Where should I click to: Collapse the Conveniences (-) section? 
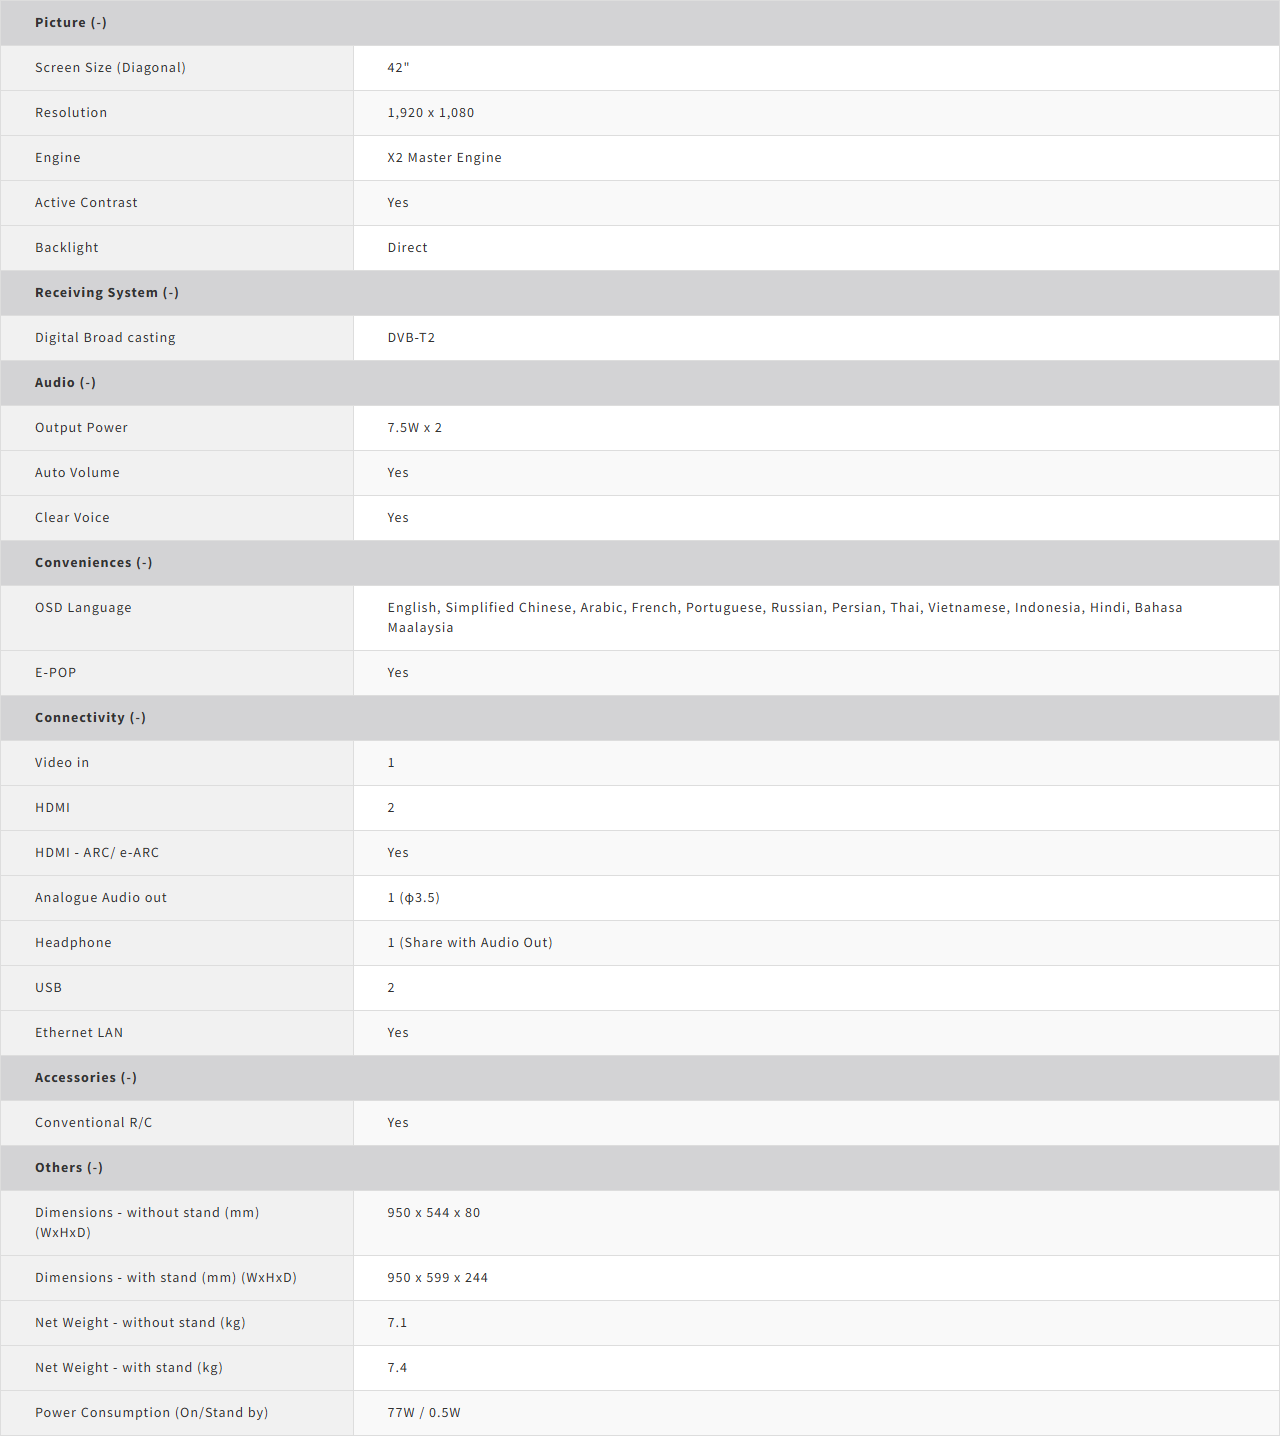click(94, 563)
